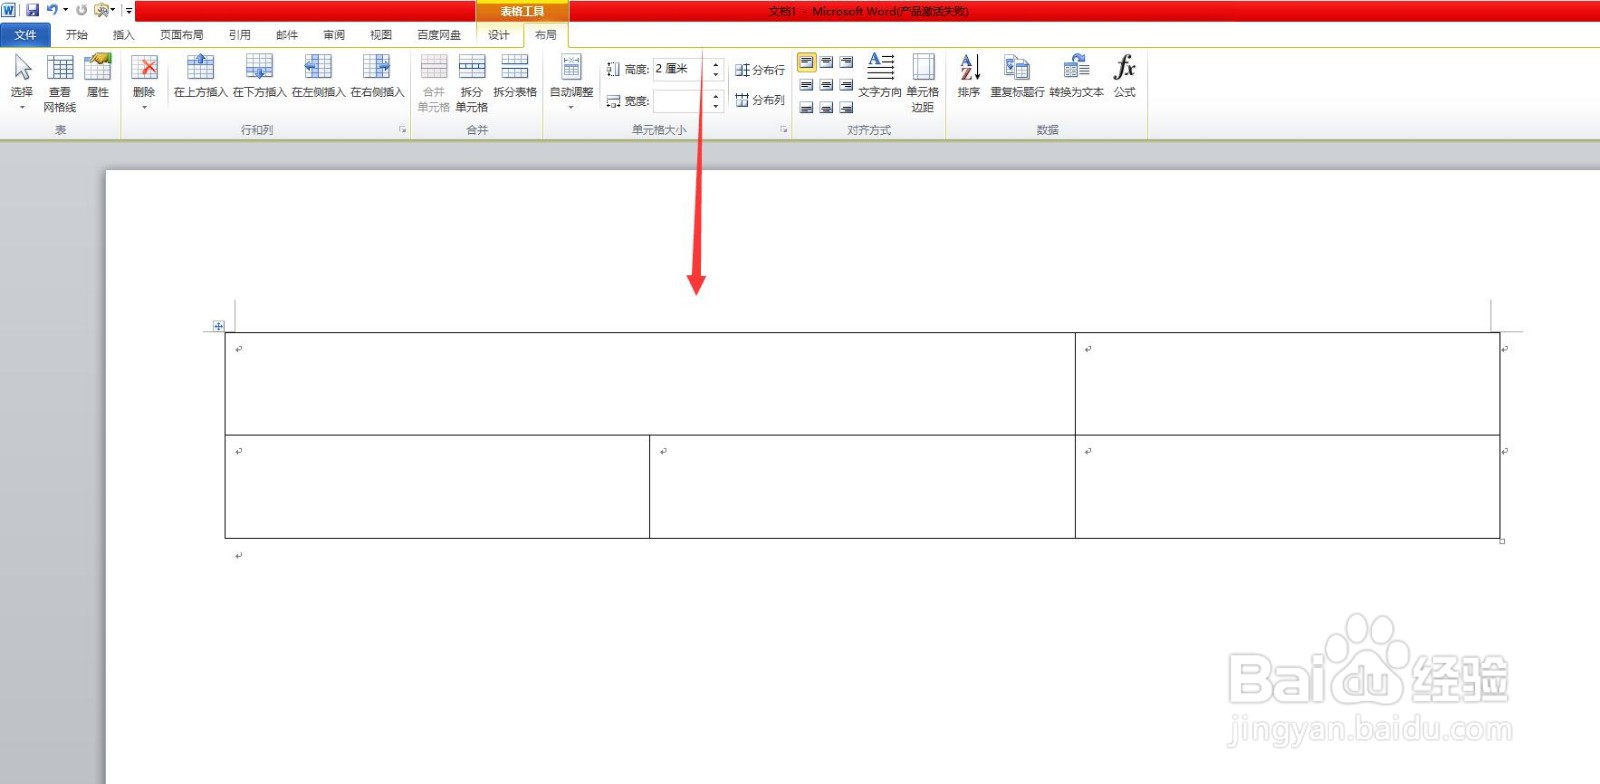Switch to the 邮件 (Mailings) tab
Viewport: 1600px width, 784px height.
click(287, 35)
